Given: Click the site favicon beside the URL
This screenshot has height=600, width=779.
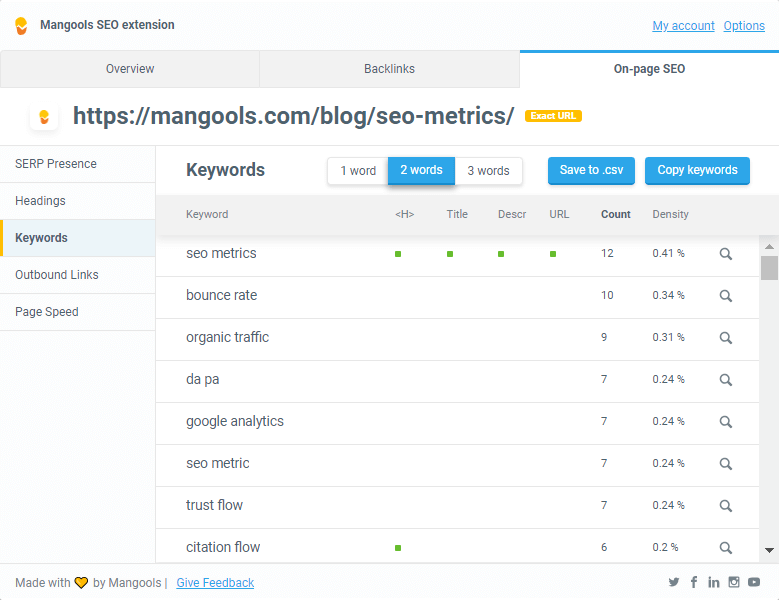Looking at the screenshot, I should click(x=44, y=117).
